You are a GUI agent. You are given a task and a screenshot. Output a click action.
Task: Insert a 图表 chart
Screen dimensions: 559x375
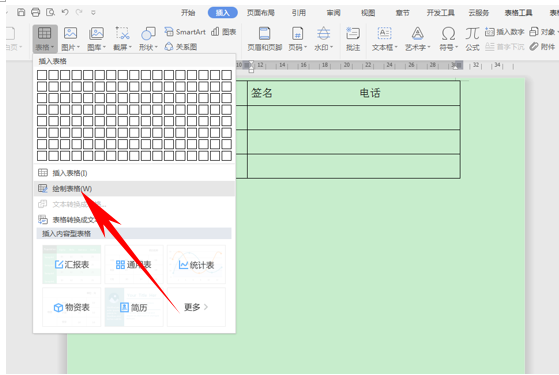[224, 32]
